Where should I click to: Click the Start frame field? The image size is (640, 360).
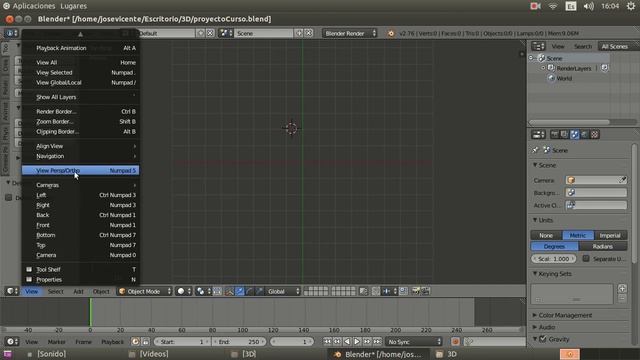tap(182, 342)
